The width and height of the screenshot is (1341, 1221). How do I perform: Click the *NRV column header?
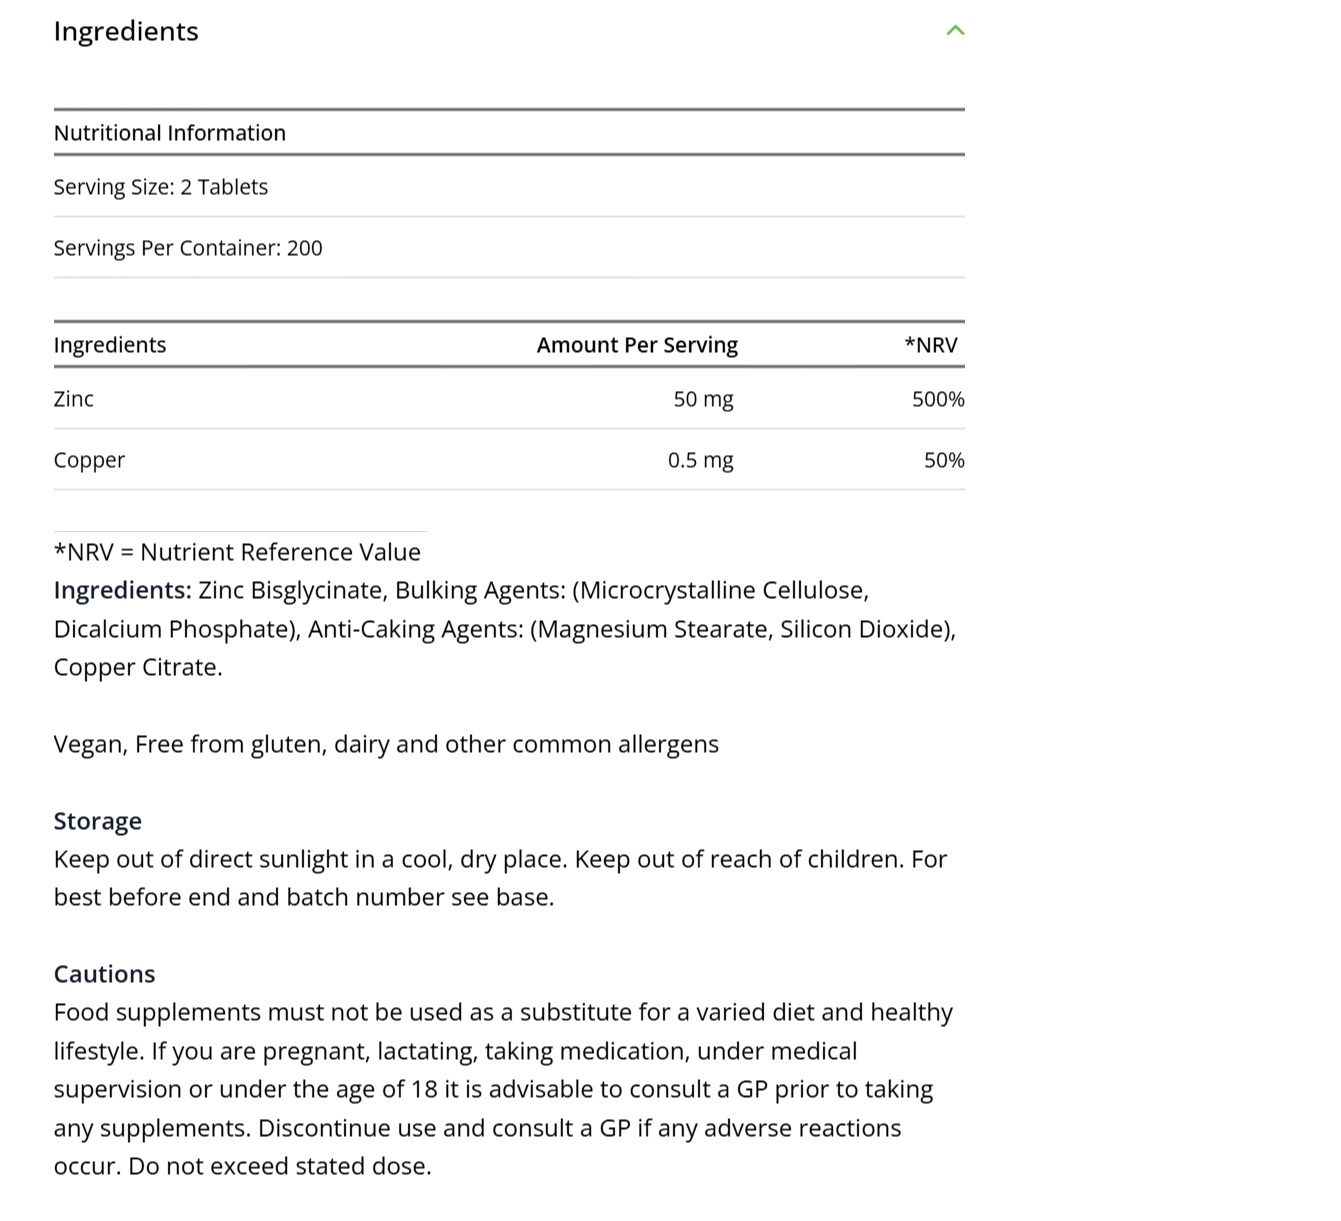pos(932,344)
